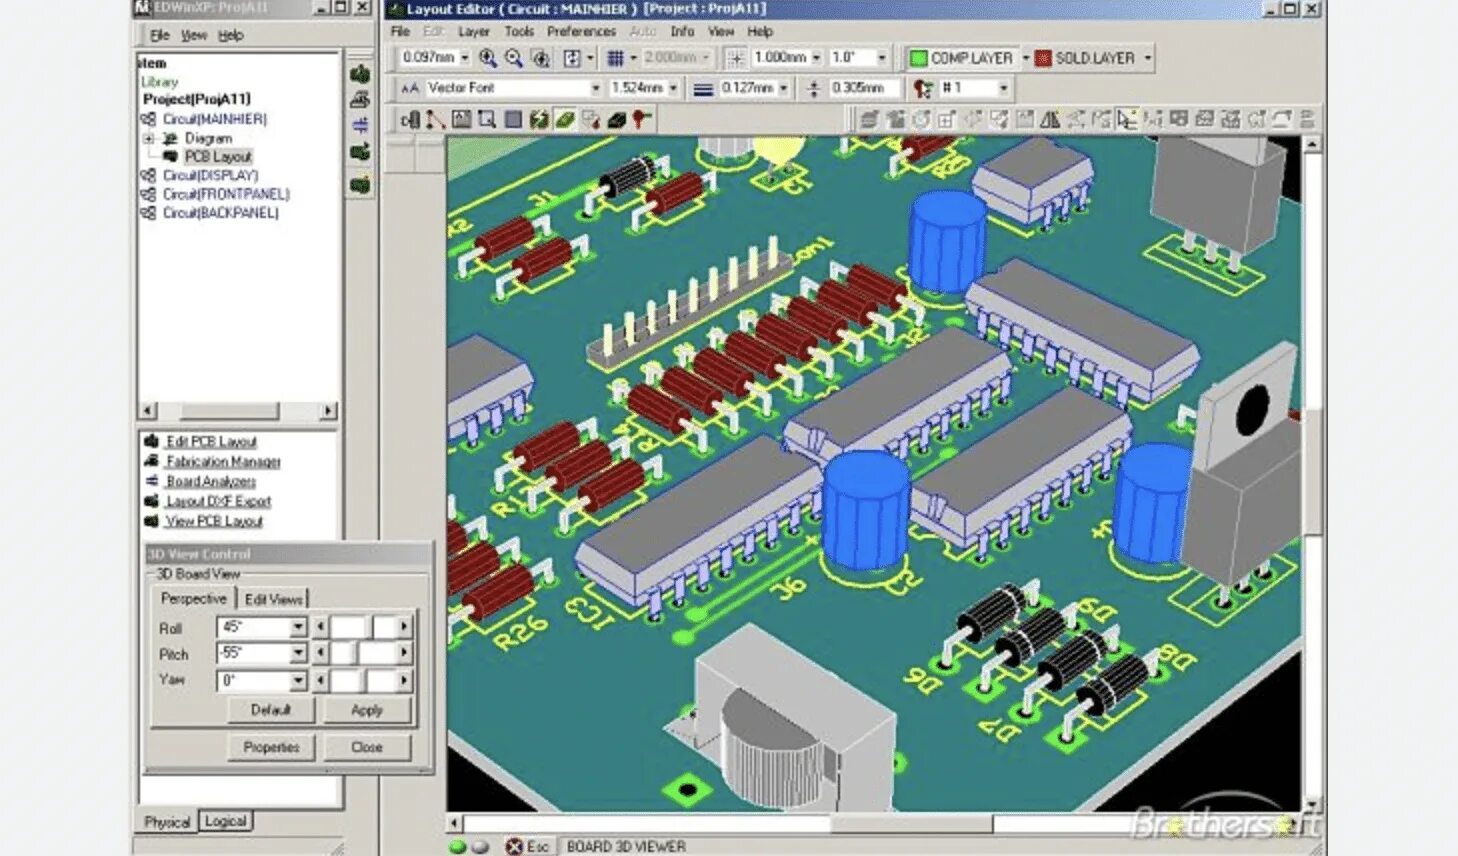Open the Layout DXF Export link
The image size is (1458, 856).
point(218,501)
